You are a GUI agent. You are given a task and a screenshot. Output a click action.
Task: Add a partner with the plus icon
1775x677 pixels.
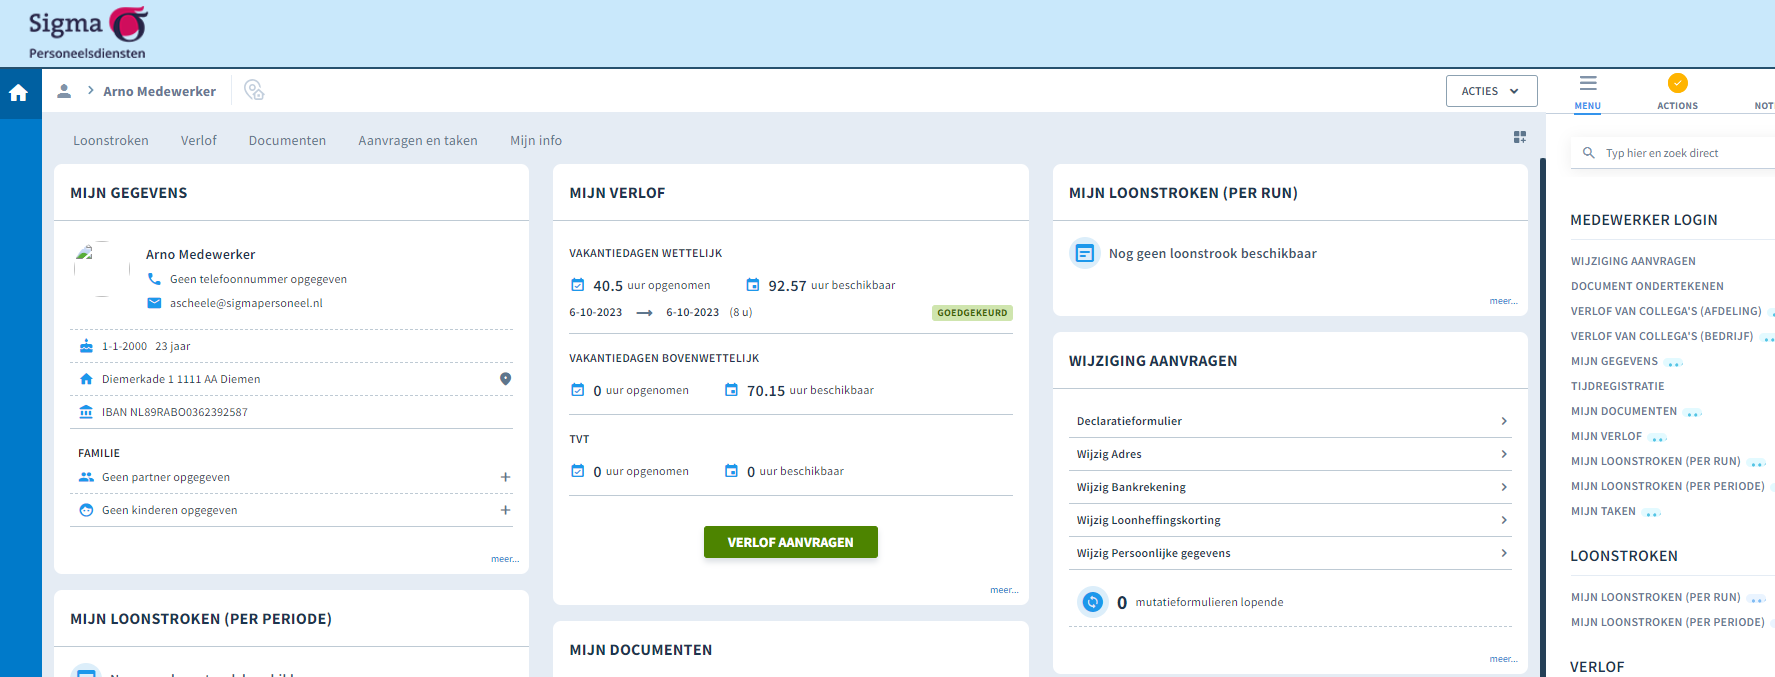tap(505, 477)
